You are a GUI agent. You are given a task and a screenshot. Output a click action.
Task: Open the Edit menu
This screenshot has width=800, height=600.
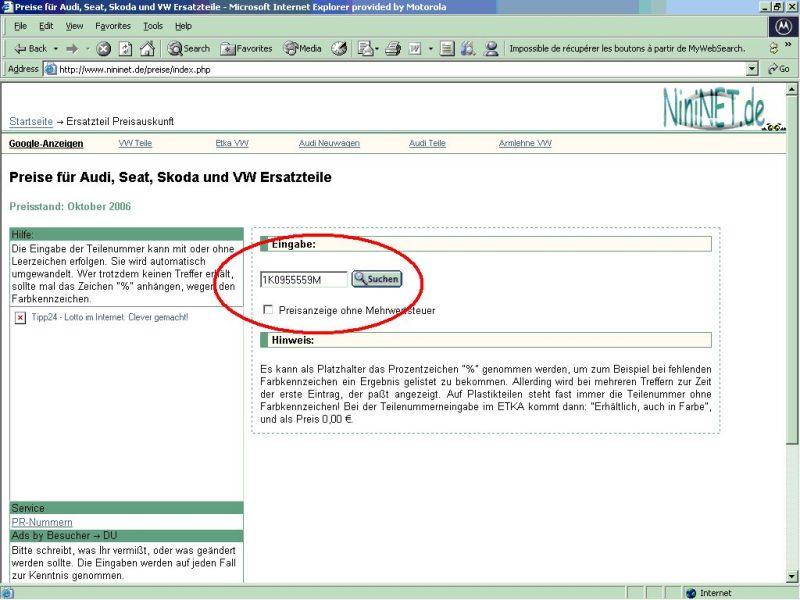coord(46,26)
